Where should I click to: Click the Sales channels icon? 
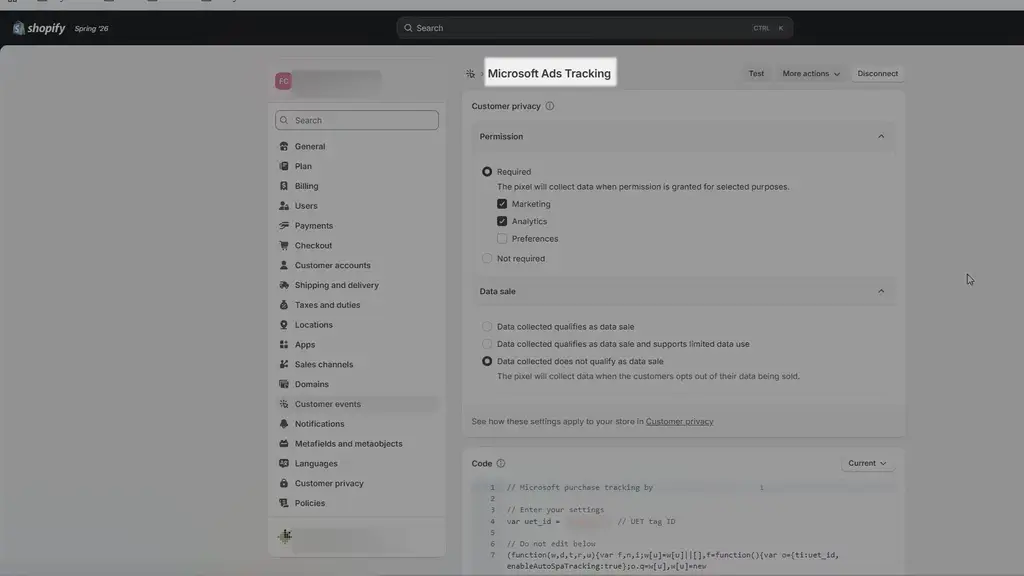[x=283, y=364]
